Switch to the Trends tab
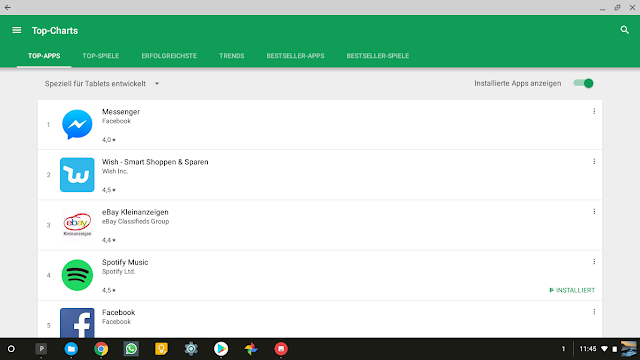This screenshot has width=640, height=360. pyautogui.click(x=231, y=56)
